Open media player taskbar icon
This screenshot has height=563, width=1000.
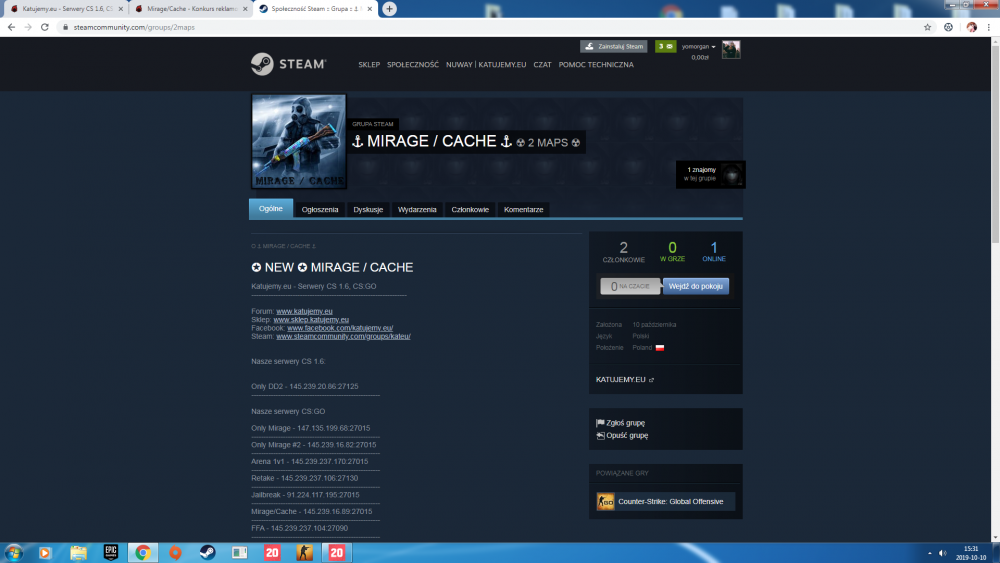pos(45,553)
